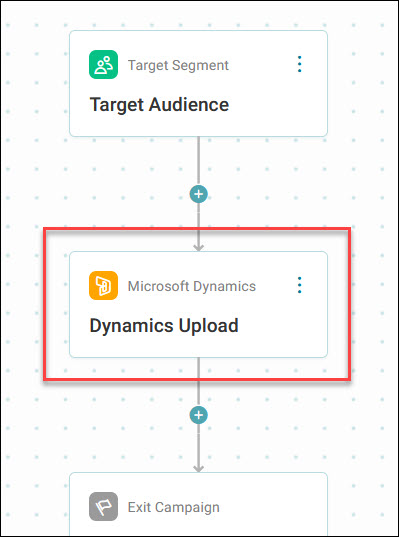Add a step below Target Audience
The image size is (399, 537).
tap(199, 194)
